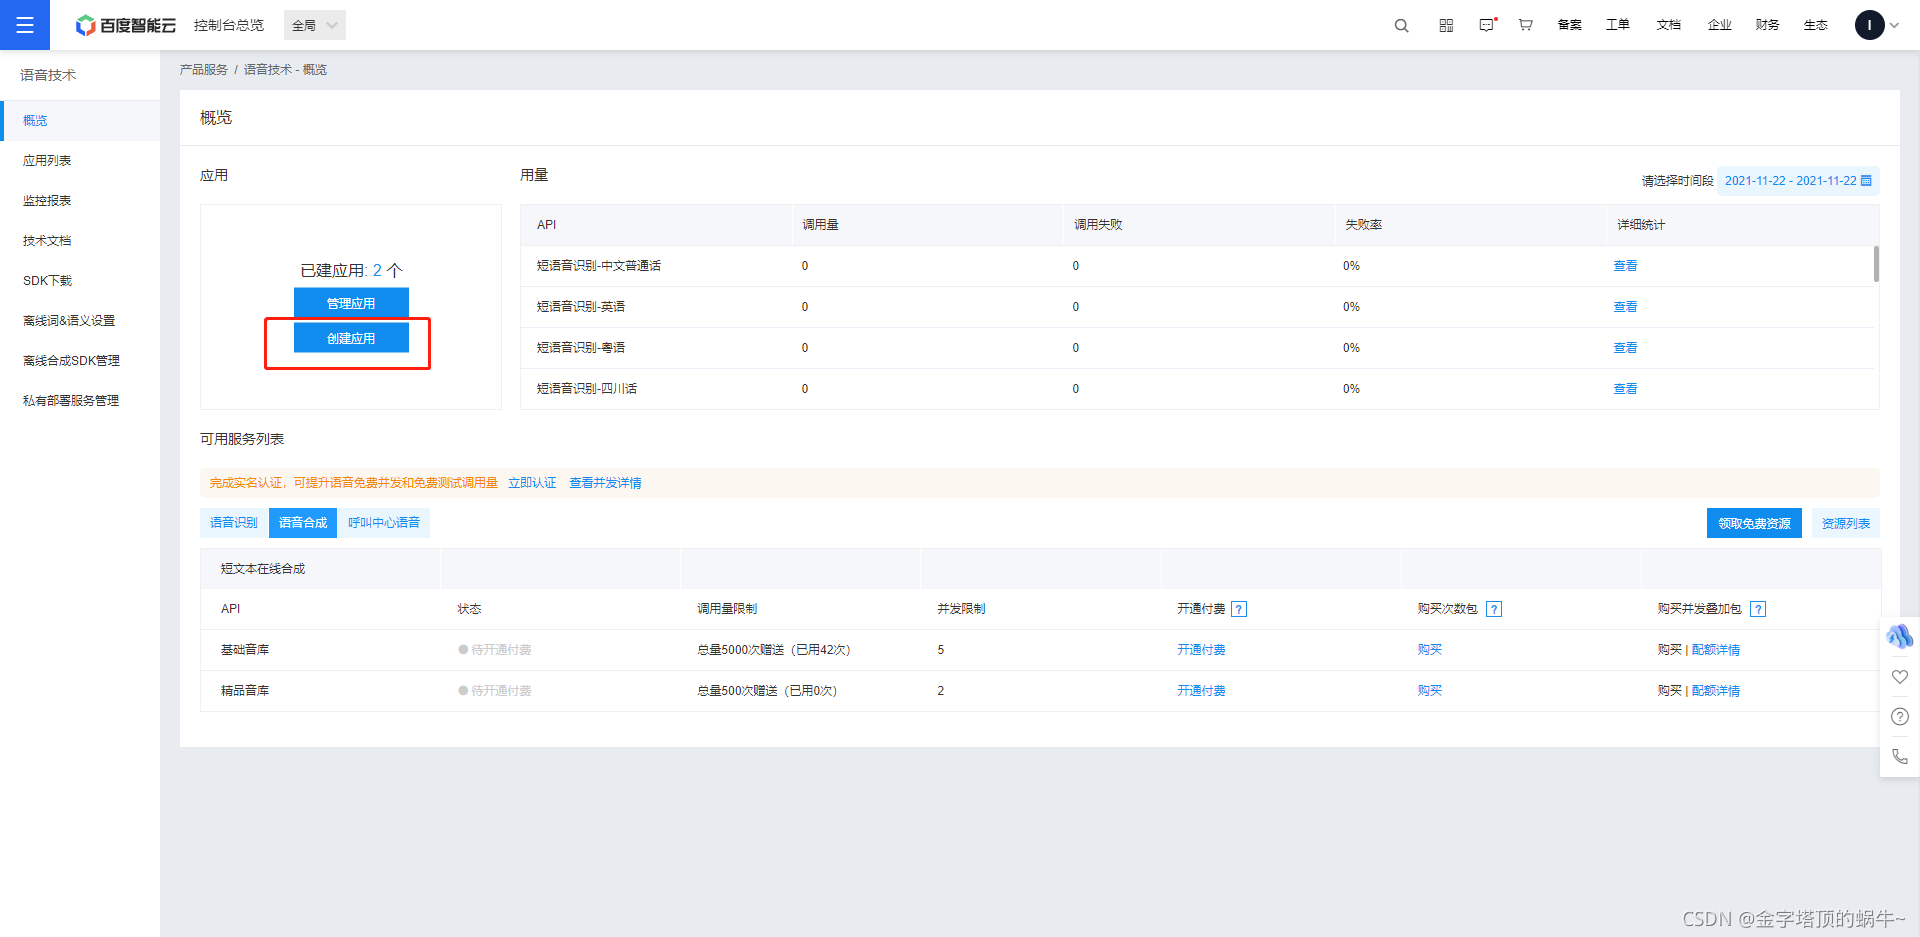1920x937 pixels.
Task: Select 概览 in the left sidebar
Action: 80,120
